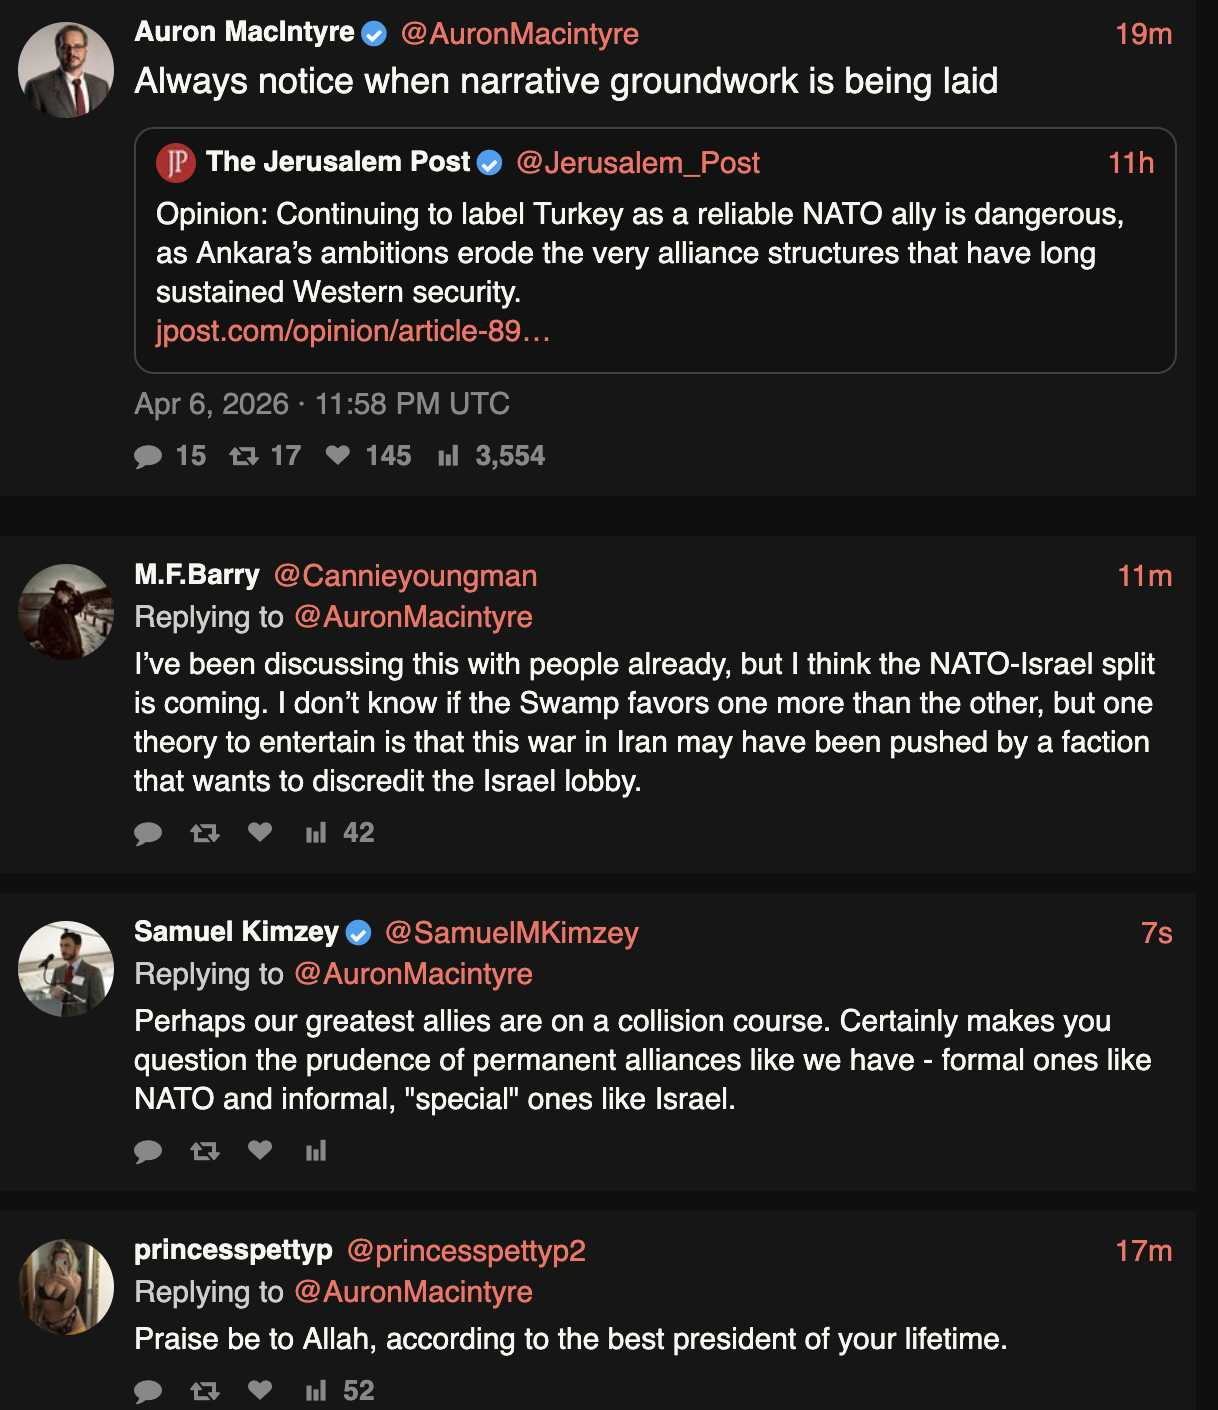1218x1410 pixels.
Task: Click Auron MacIntyre's profile avatar
Action: click(66, 70)
